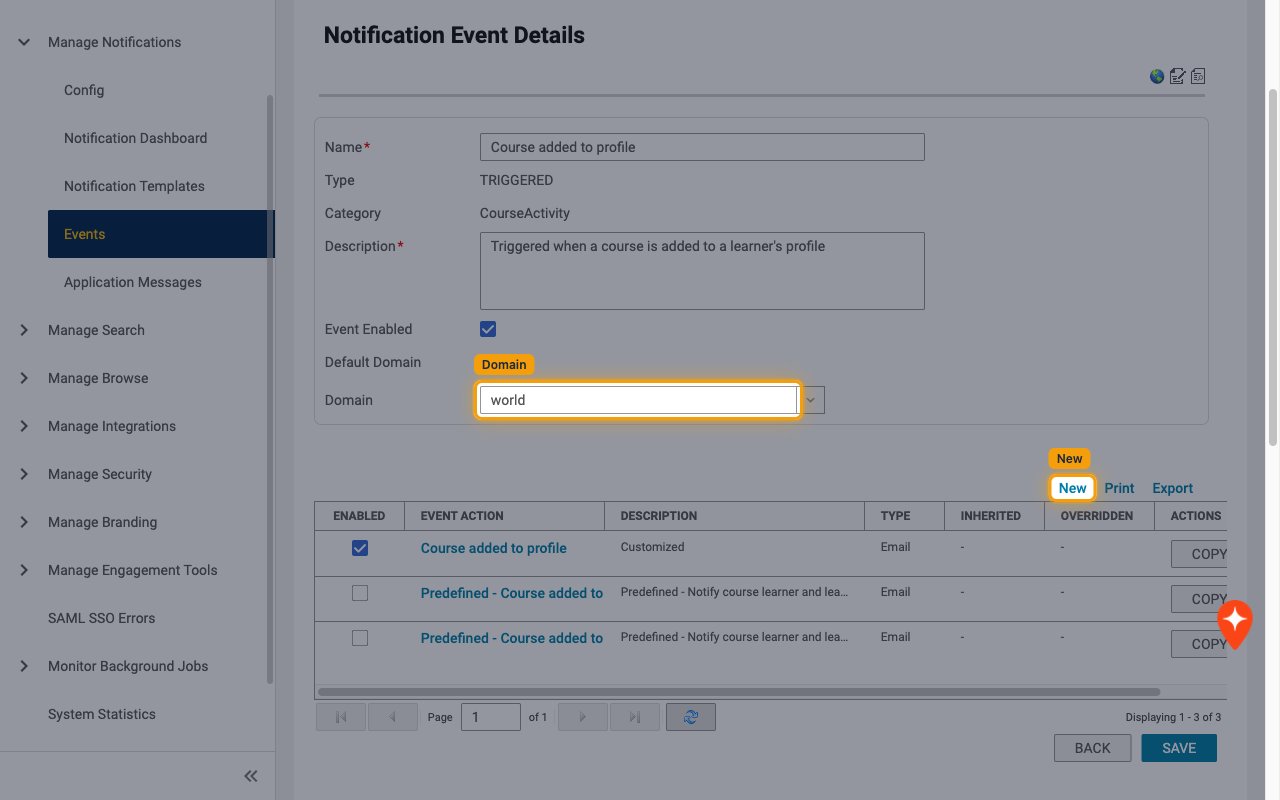Focus the Domain field containing world
This screenshot has height=800, width=1280.
coord(638,400)
